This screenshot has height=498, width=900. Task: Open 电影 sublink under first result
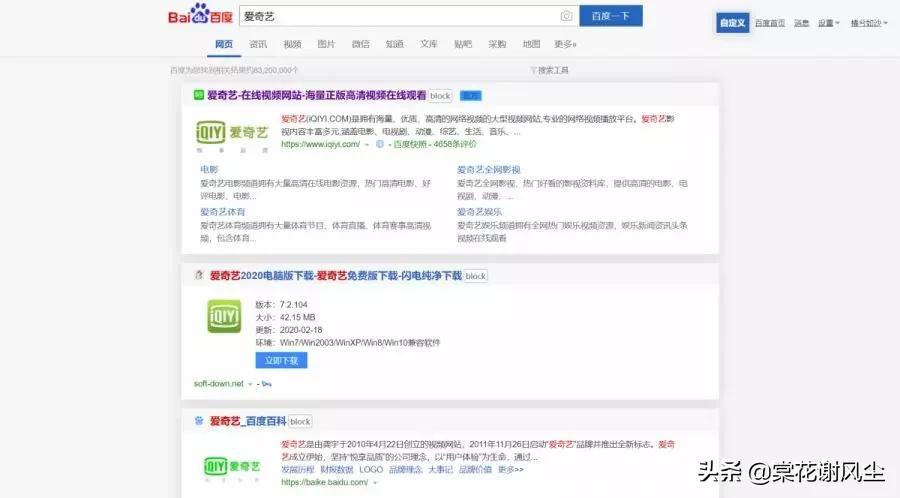[209, 169]
